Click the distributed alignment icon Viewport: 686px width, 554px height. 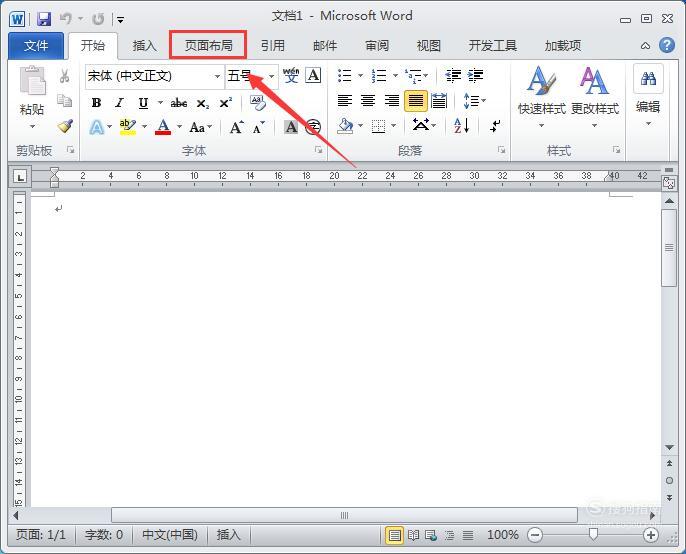[439, 101]
